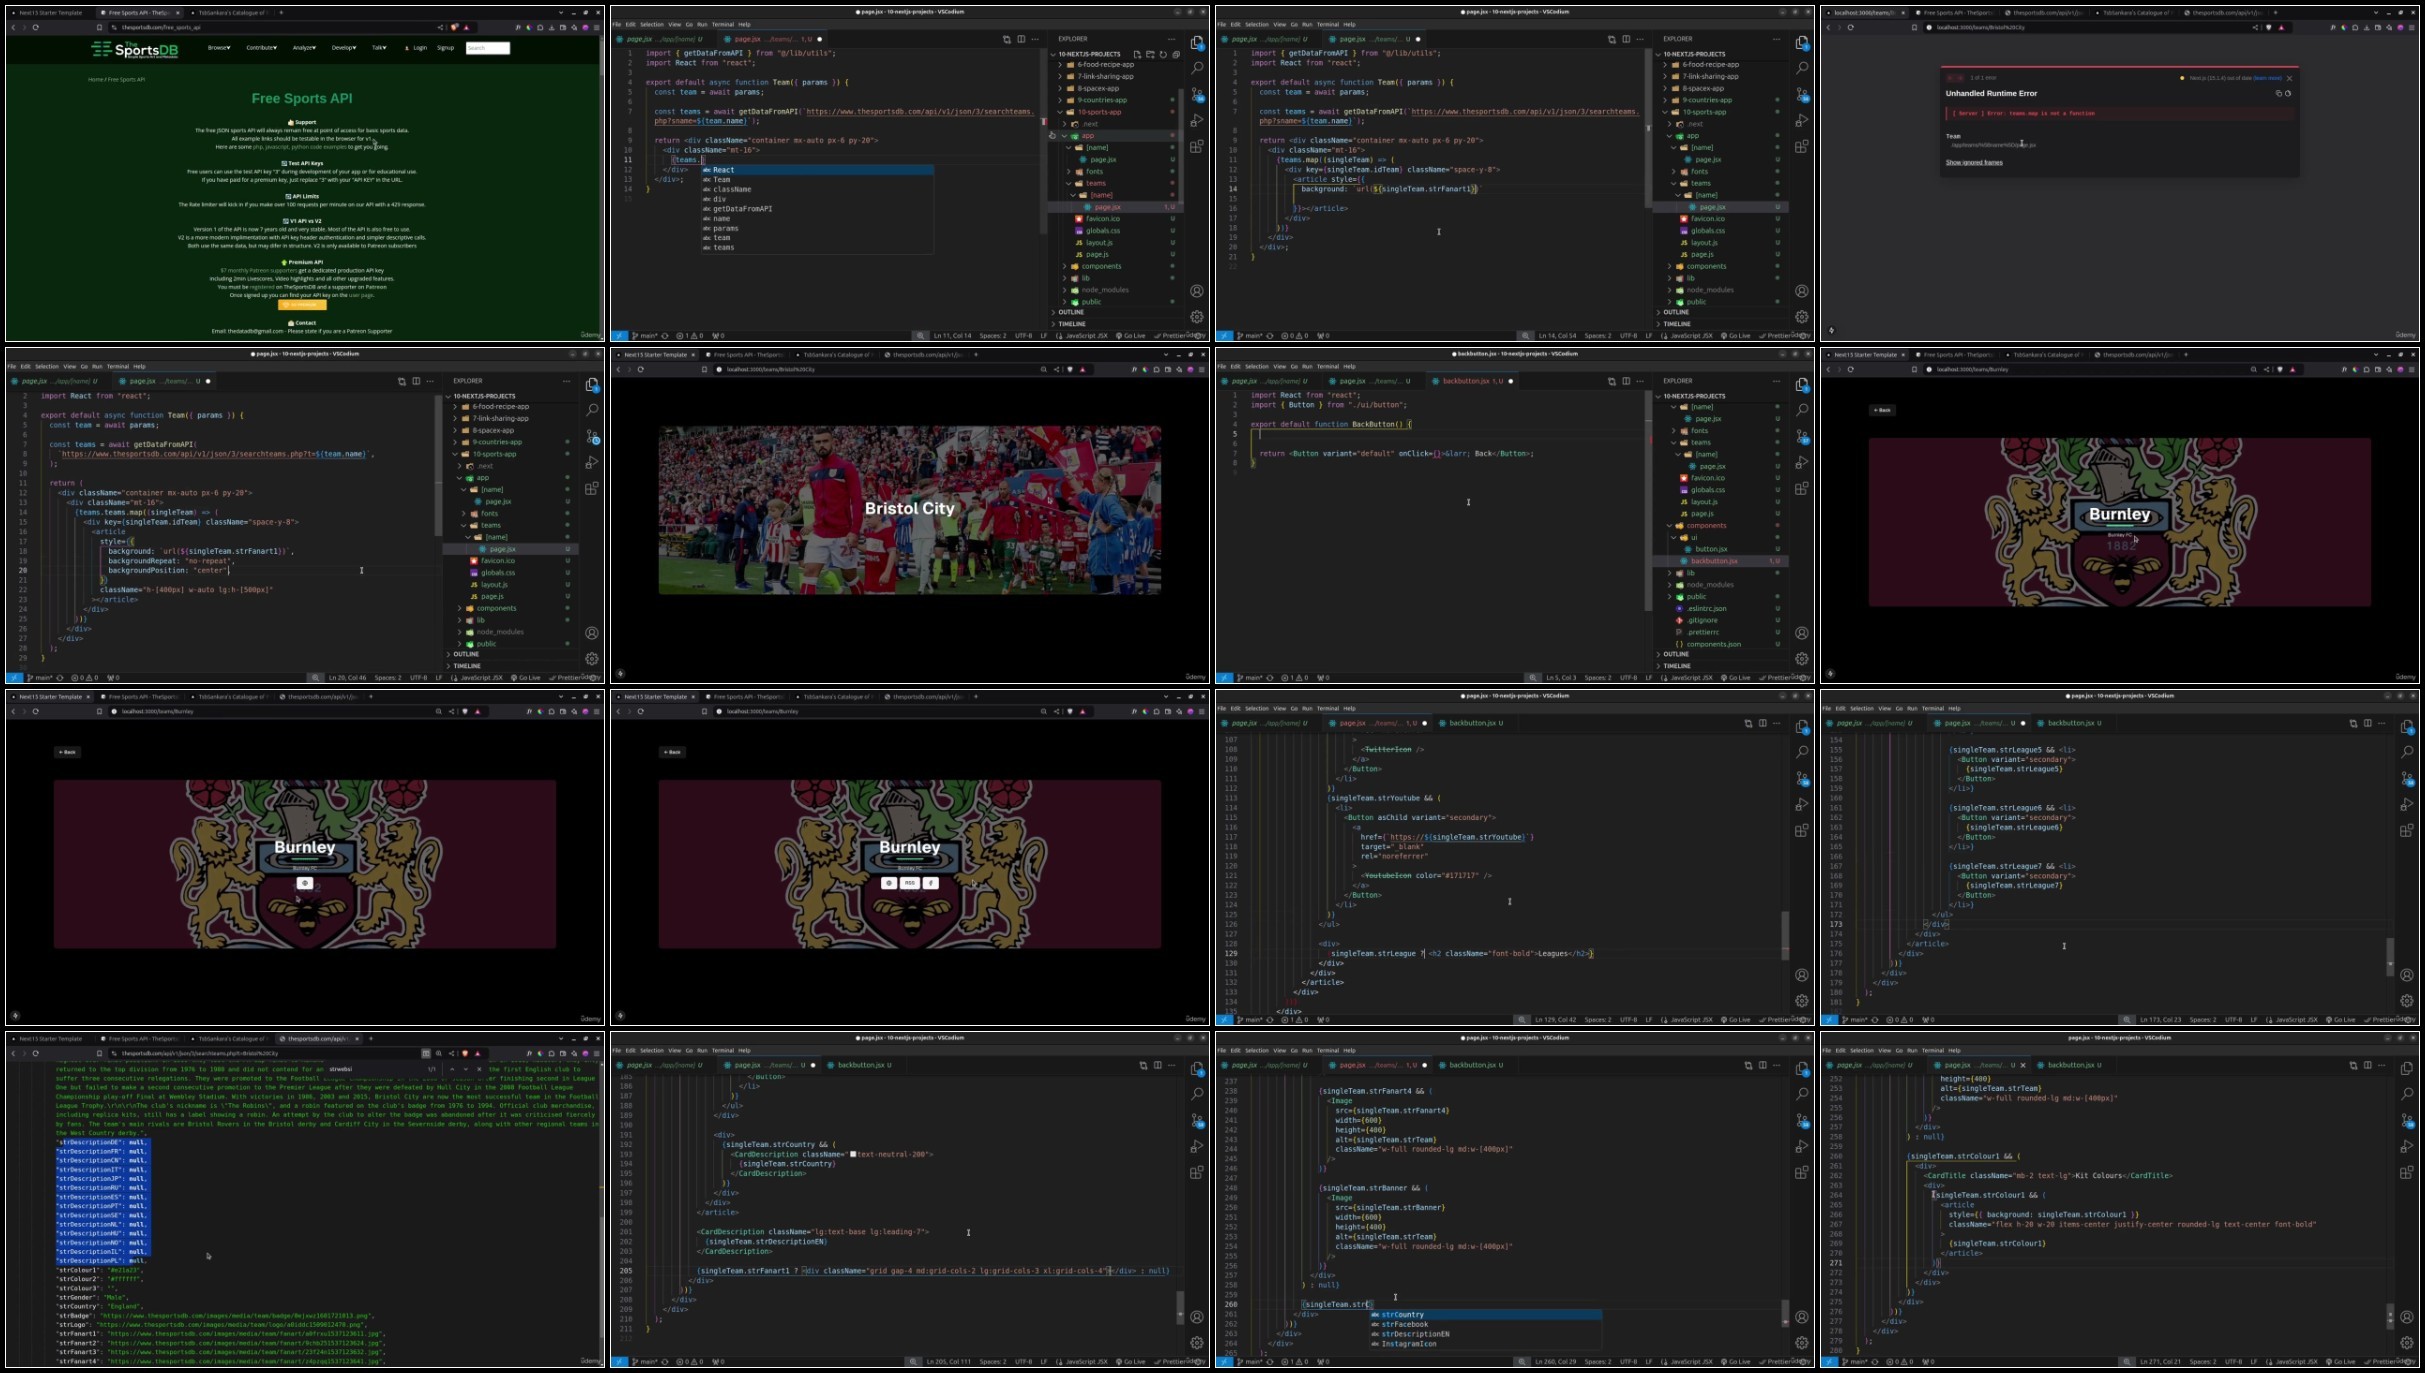Open the Talk dropdown in site navigation
The image size is (2425, 1373).
(x=379, y=48)
